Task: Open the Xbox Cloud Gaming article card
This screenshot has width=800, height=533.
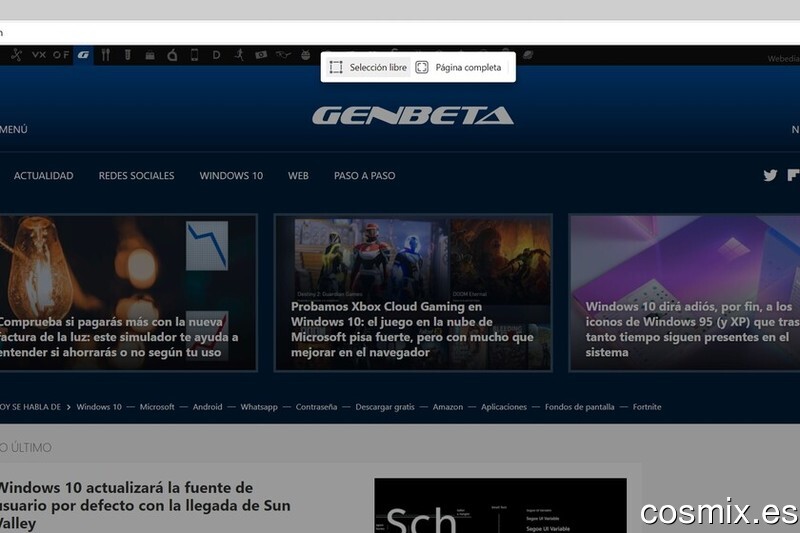Action: 413,292
